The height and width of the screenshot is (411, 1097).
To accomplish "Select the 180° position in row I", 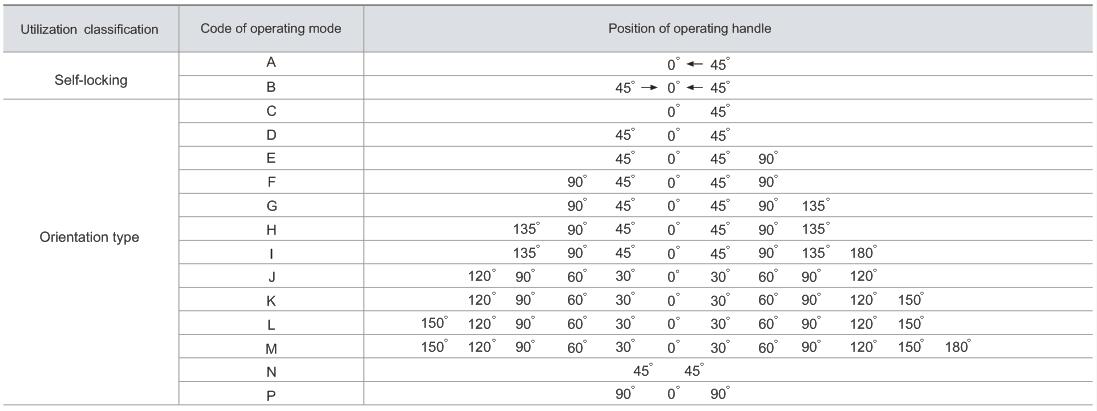I will click(863, 252).
